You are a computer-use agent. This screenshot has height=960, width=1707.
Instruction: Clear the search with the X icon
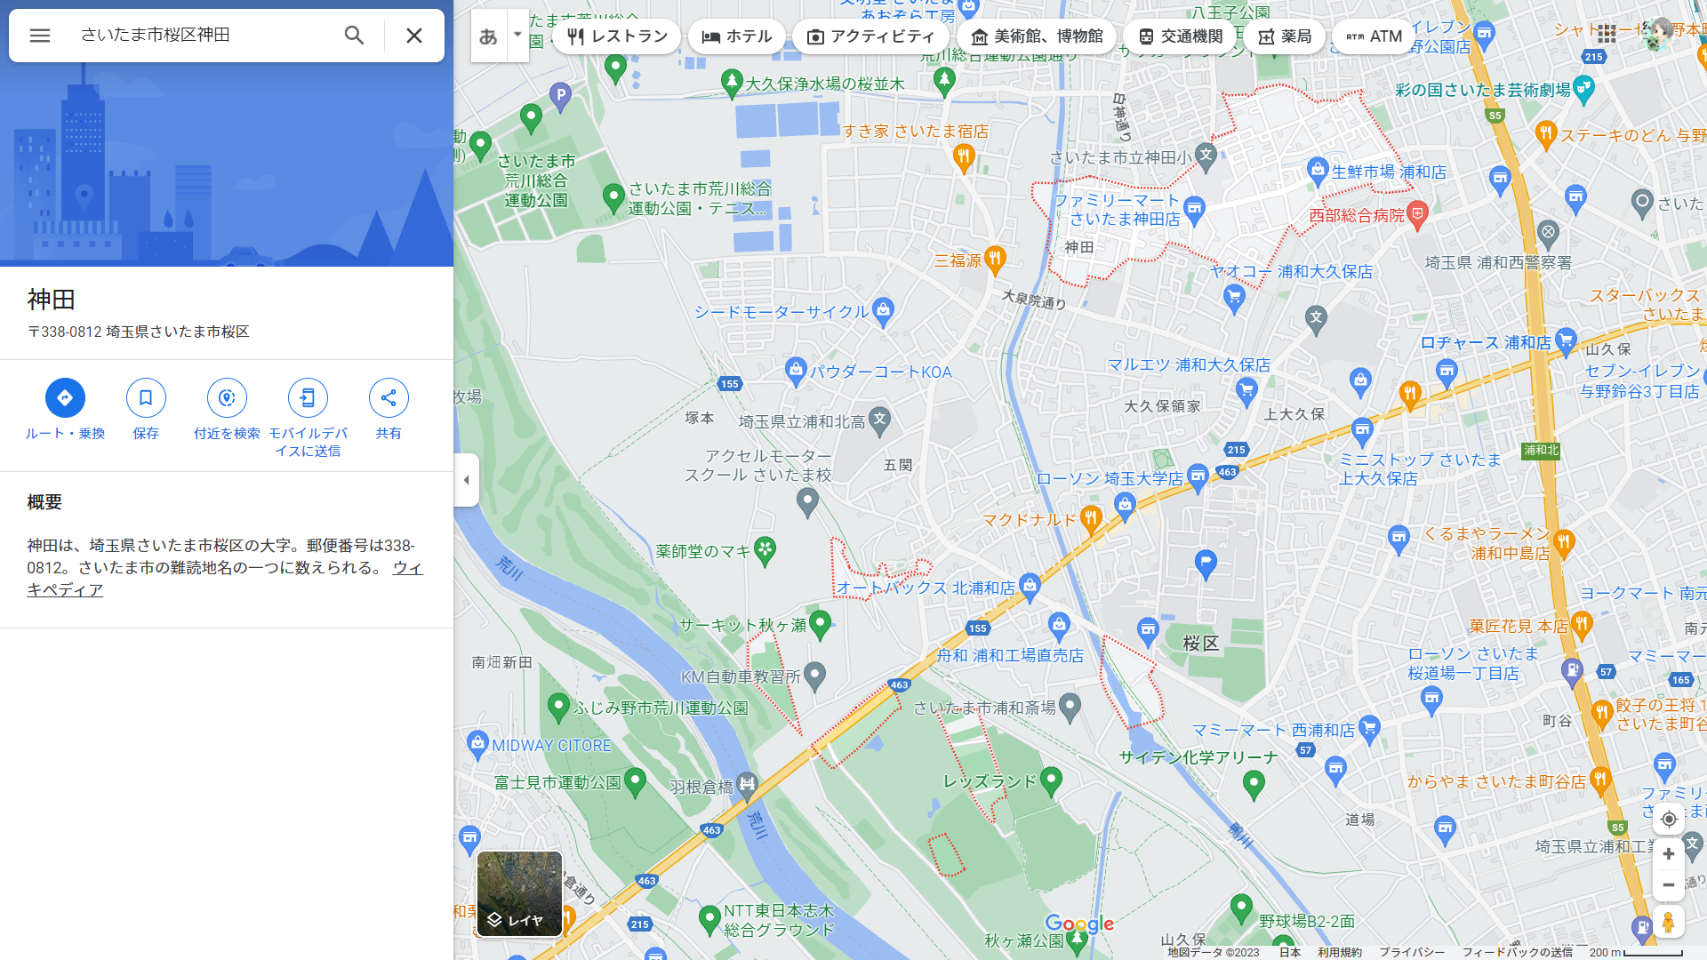(x=414, y=35)
